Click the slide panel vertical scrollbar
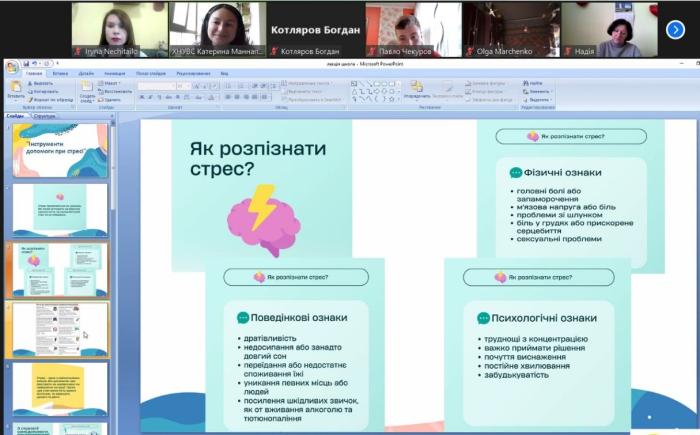Image resolution: width=700 pixels, height=435 pixels. tap(114, 250)
